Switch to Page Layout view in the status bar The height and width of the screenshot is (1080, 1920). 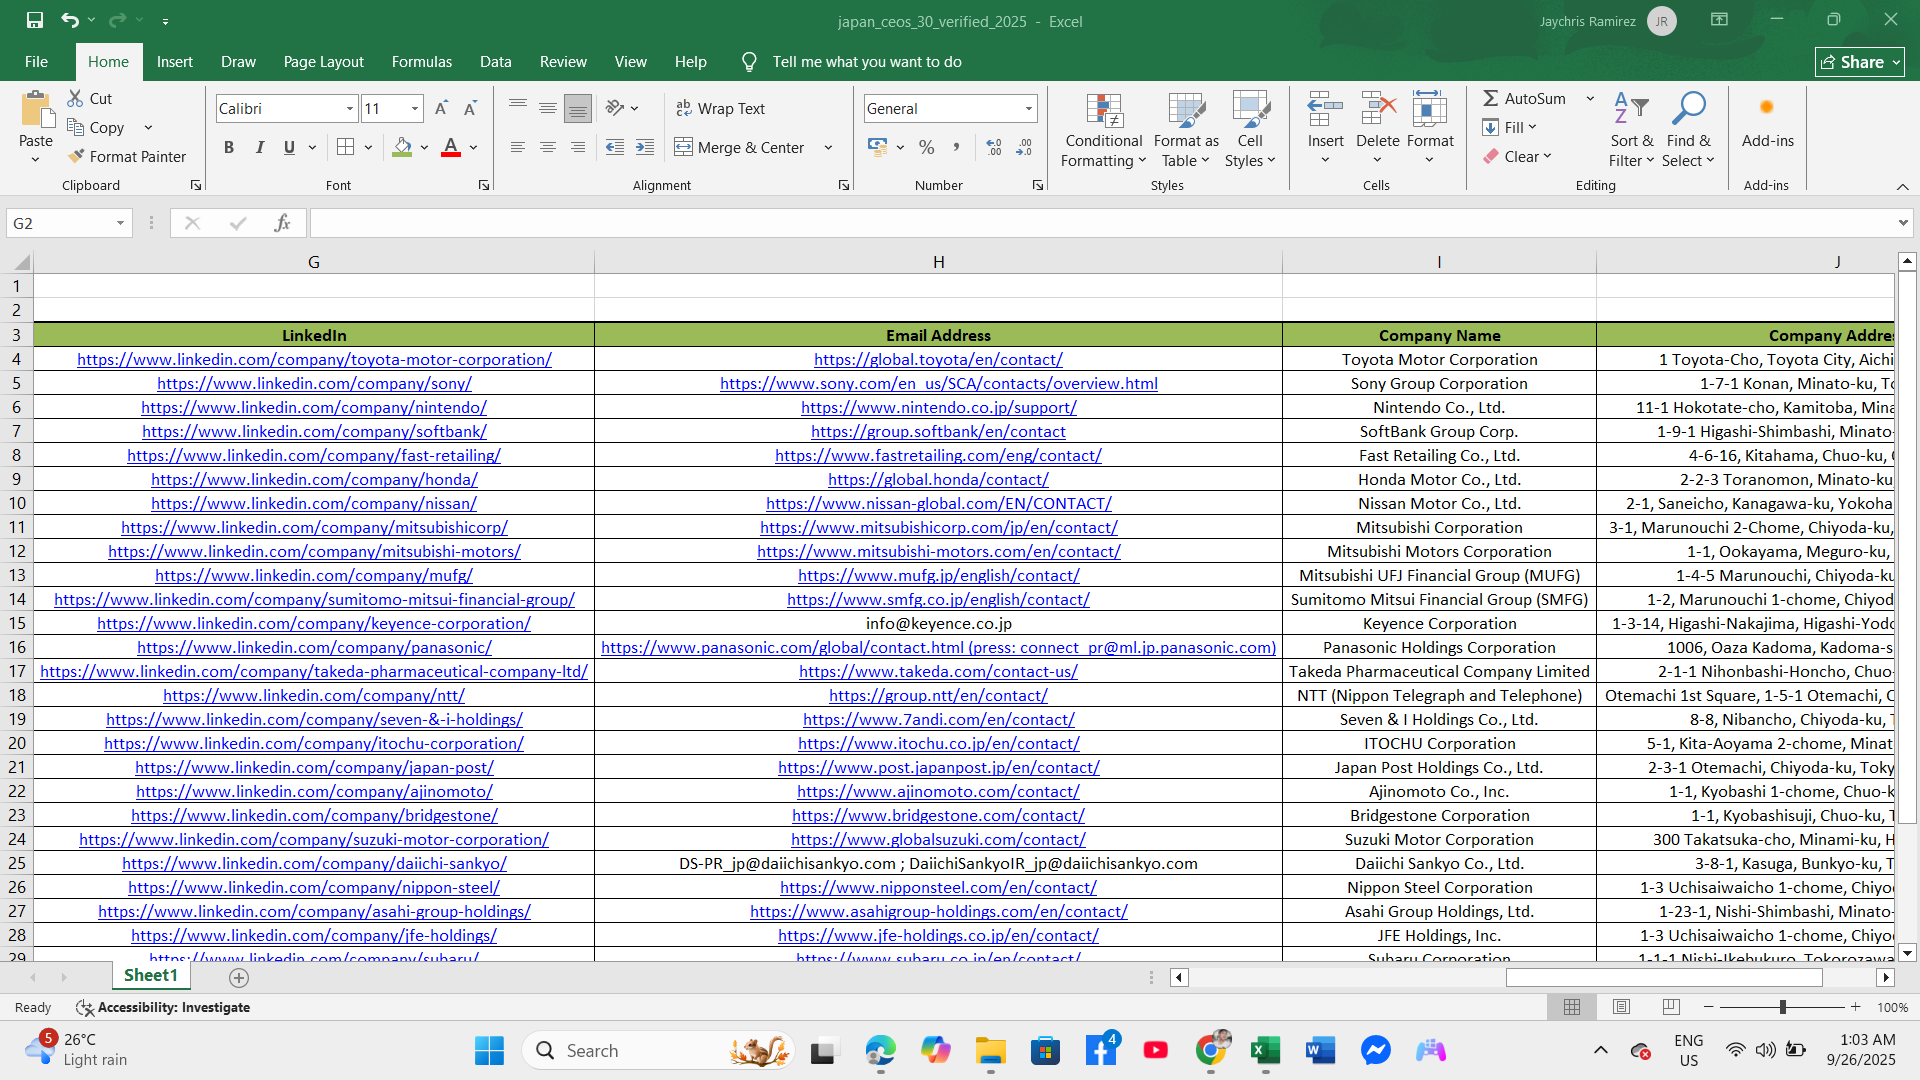point(1621,1007)
